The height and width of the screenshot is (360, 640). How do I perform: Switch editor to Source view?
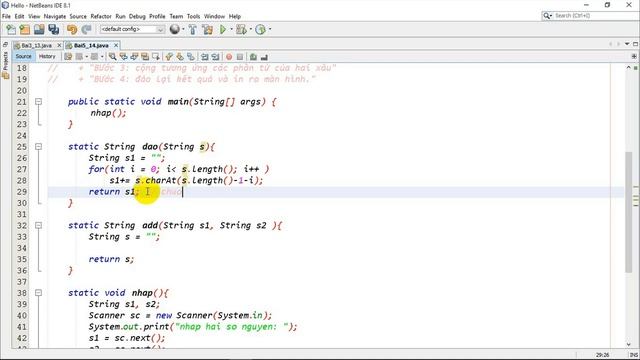23,56
